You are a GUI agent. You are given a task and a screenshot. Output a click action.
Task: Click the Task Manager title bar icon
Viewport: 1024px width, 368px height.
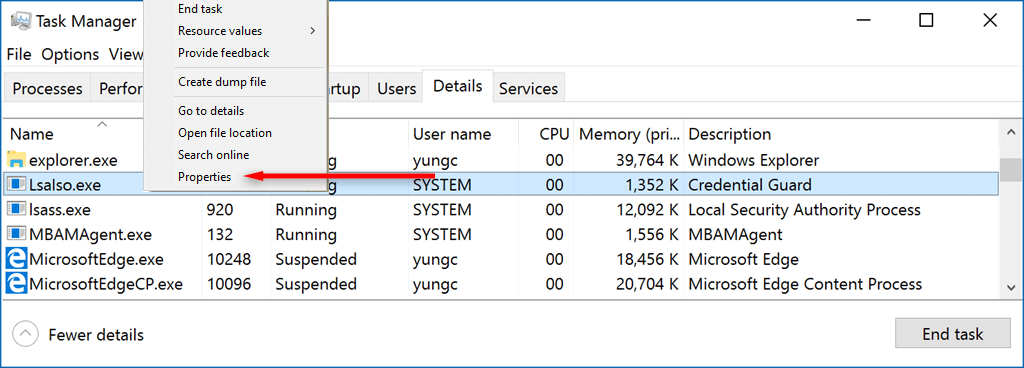(21, 22)
